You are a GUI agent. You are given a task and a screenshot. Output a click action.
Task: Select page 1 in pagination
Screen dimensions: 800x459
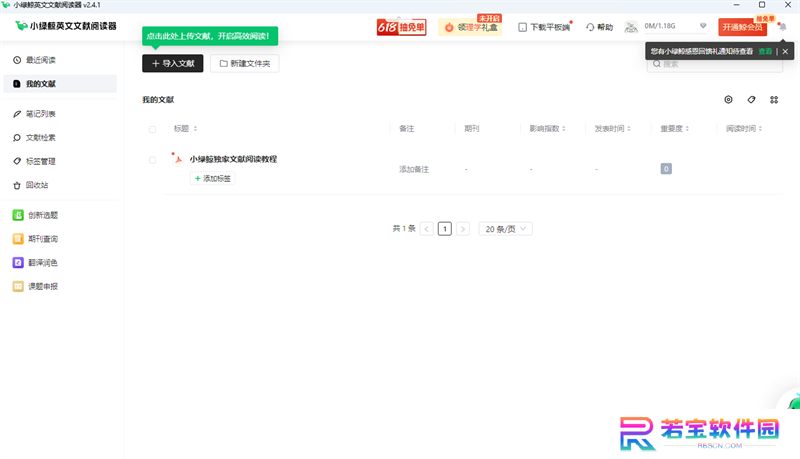[x=444, y=229]
